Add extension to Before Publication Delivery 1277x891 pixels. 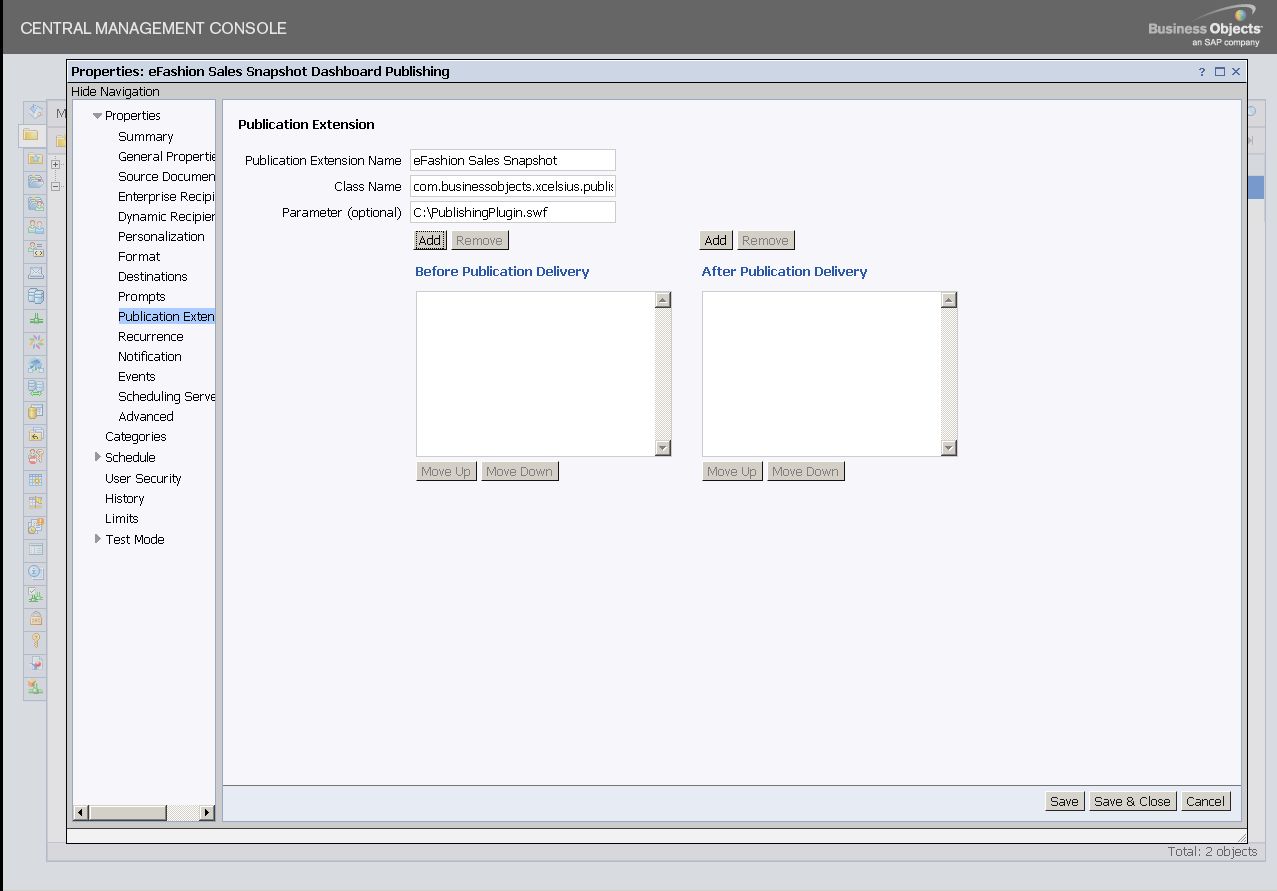pyautogui.click(x=430, y=241)
